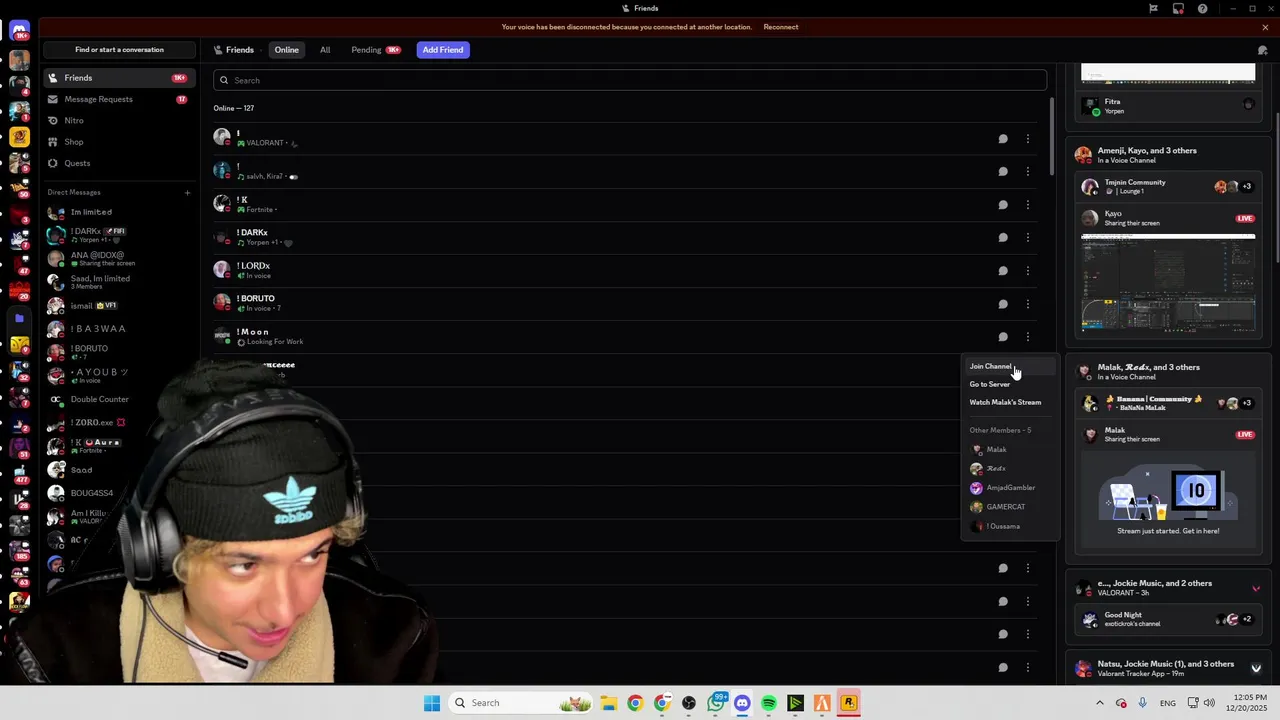Open Discord home direct messages icon
The image size is (1280, 720).
[x=19, y=32]
